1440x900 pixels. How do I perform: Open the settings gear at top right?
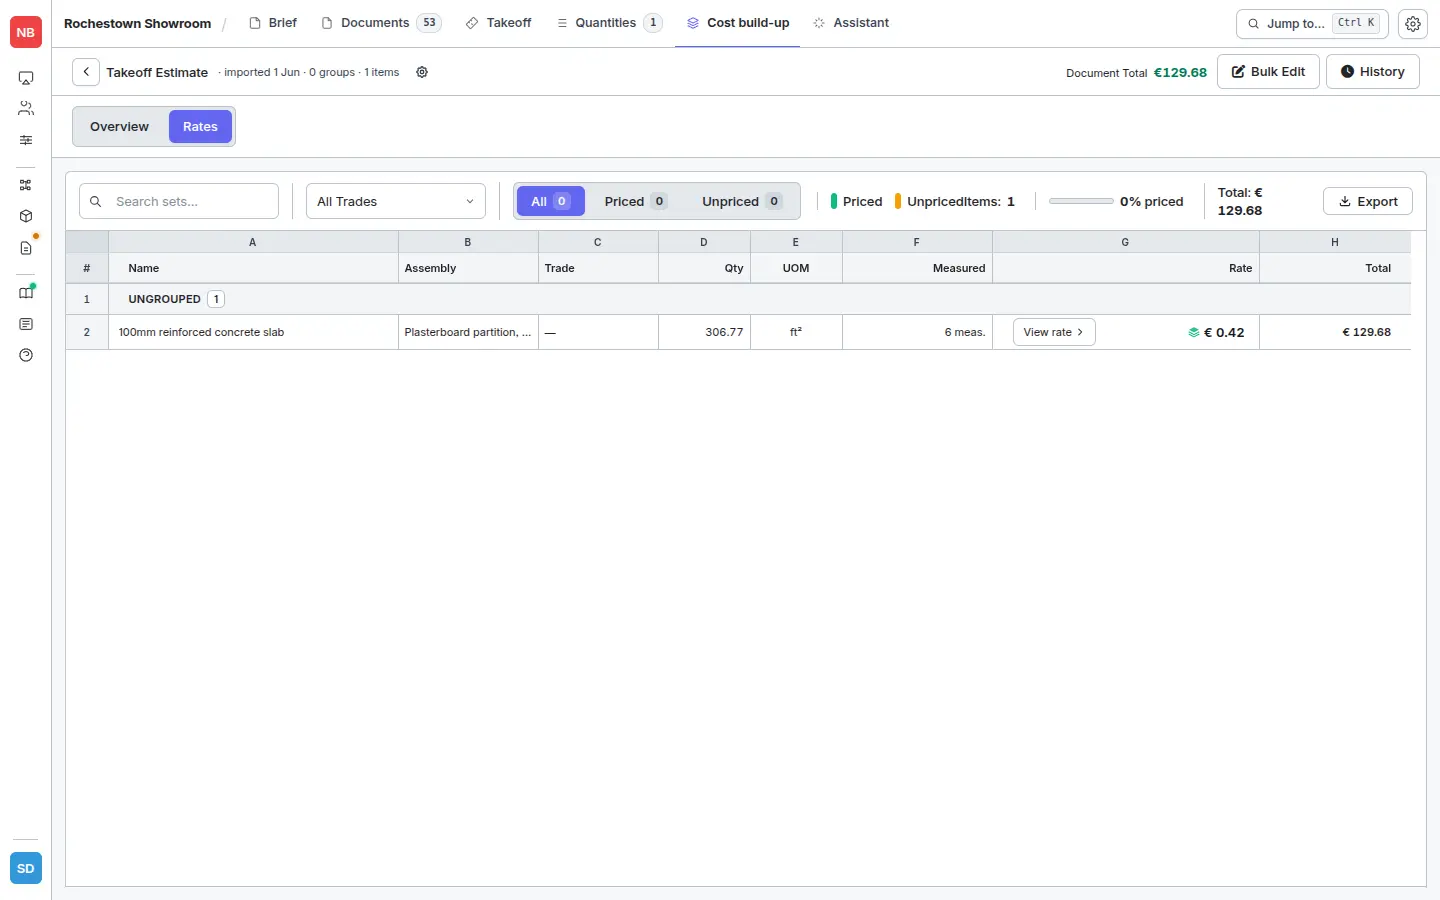tap(1413, 23)
